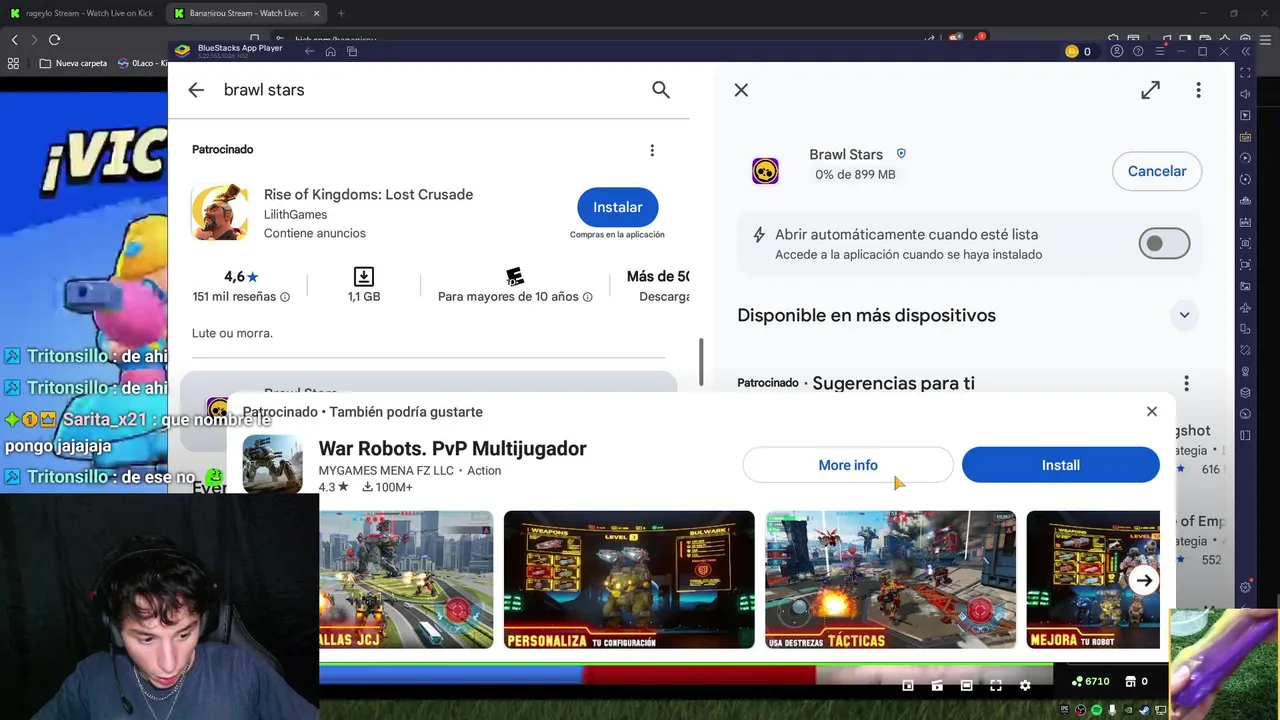Go back from the brawl stars search
The width and height of the screenshot is (1280, 720).
point(196,90)
